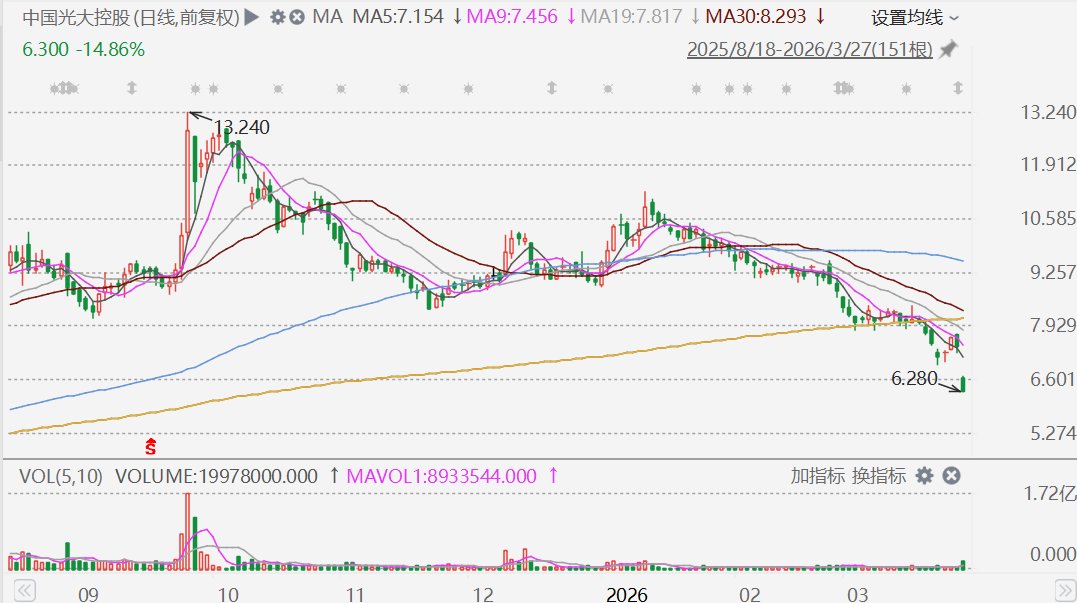
Task: Expand the 设置均线 dropdown
Action: [914, 17]
